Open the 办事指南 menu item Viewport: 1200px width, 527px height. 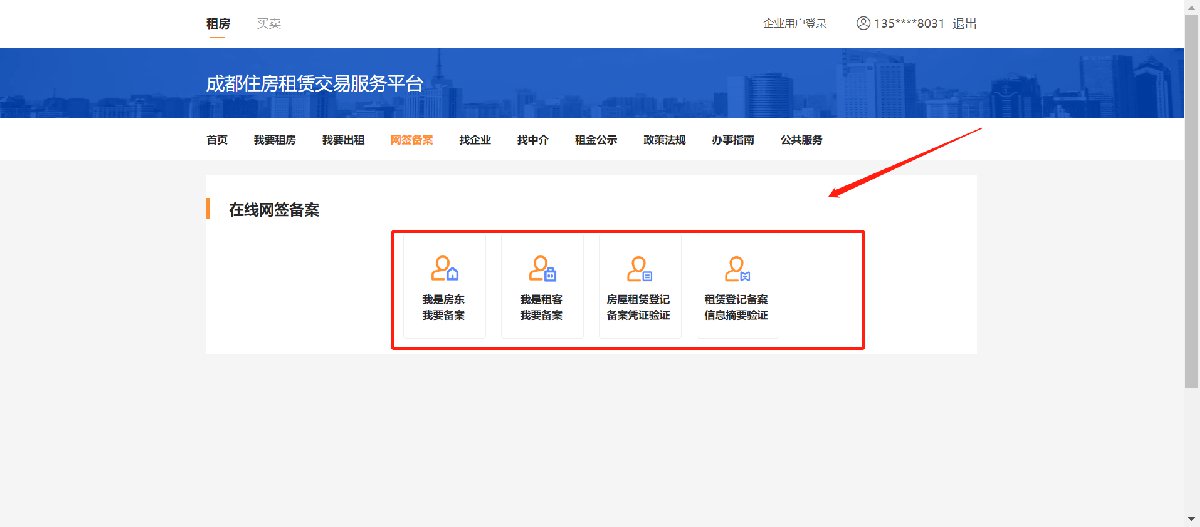733,140
